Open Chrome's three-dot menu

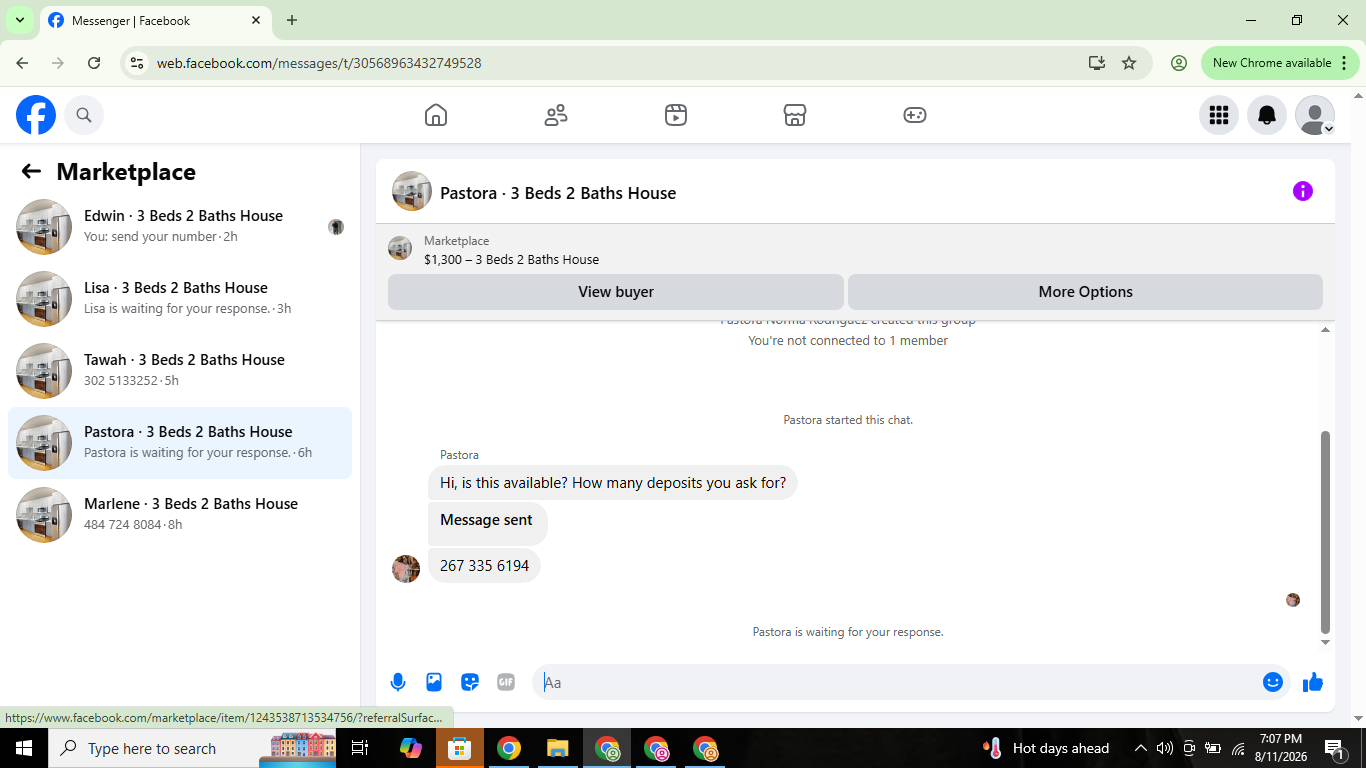tap(1344, 63)
